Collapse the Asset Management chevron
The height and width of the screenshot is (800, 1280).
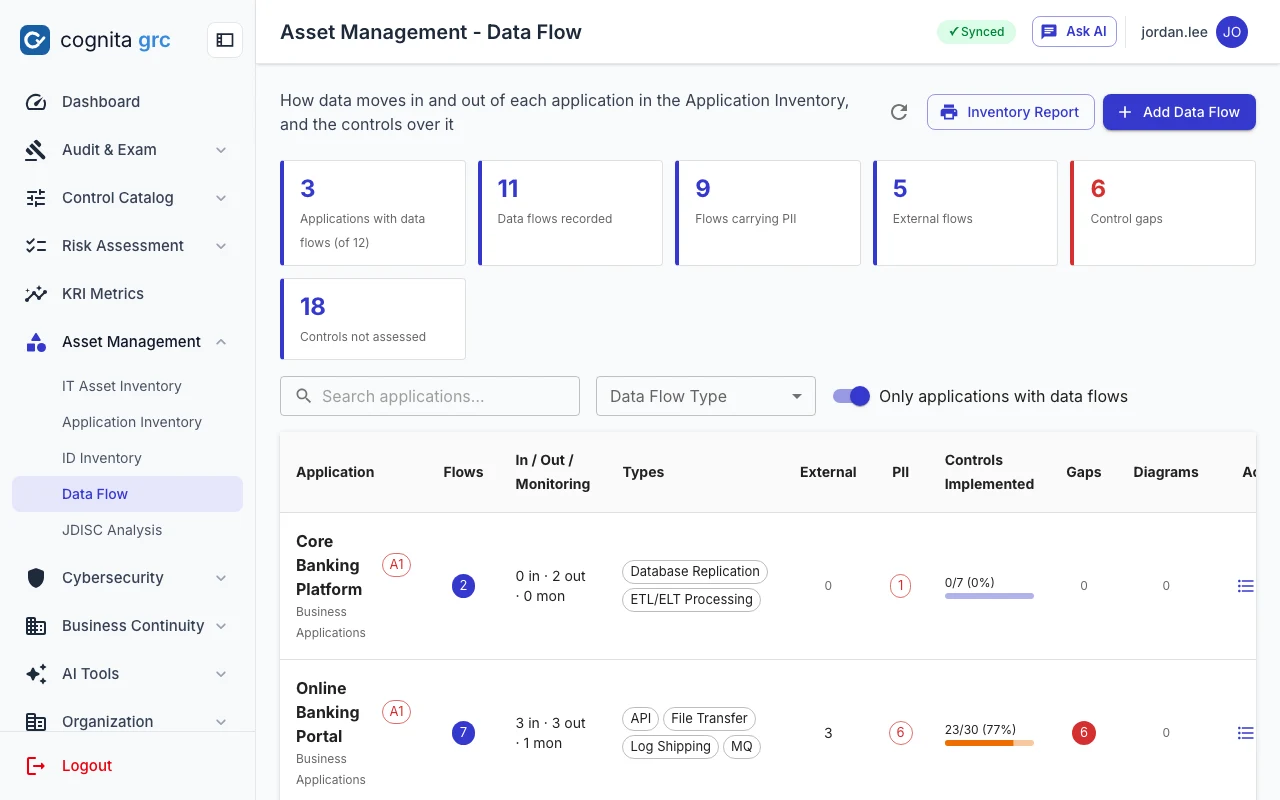(x=221, y=342)
